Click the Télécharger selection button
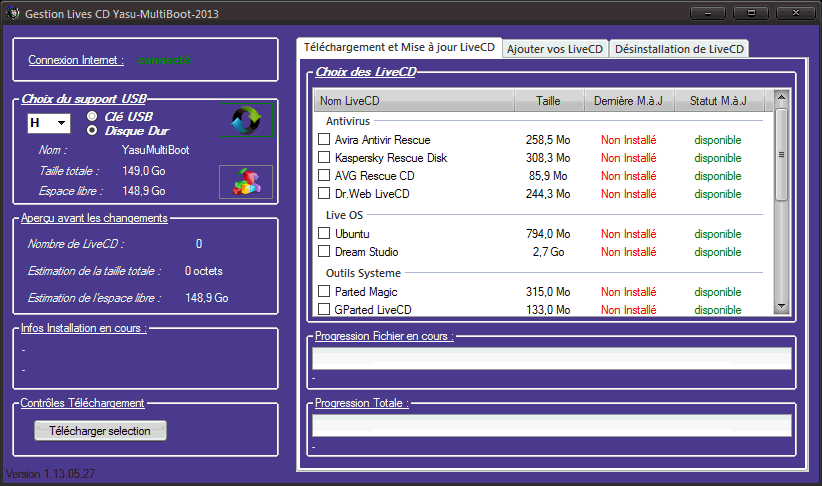Image resolution: width=822 pixels, height=486 pixels. [100, 430]
